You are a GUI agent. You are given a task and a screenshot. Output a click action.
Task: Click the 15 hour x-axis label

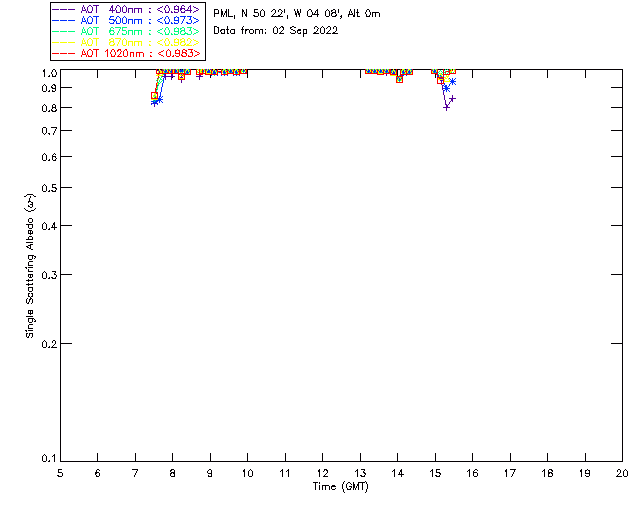point(435,473)
